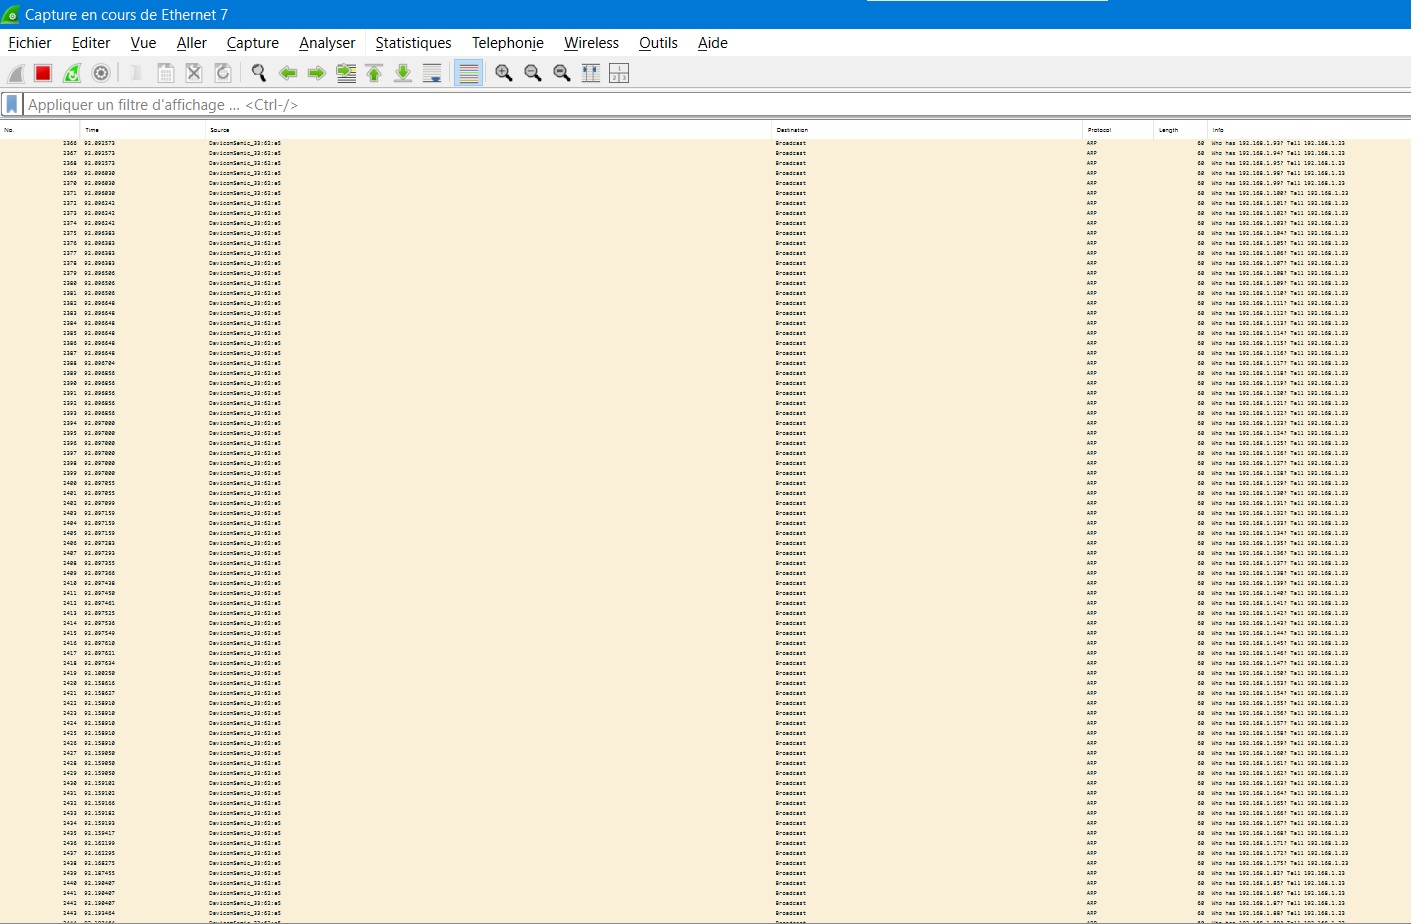Reset text size to normal
The image size is (1428, 924).
[x=562, y=73]
